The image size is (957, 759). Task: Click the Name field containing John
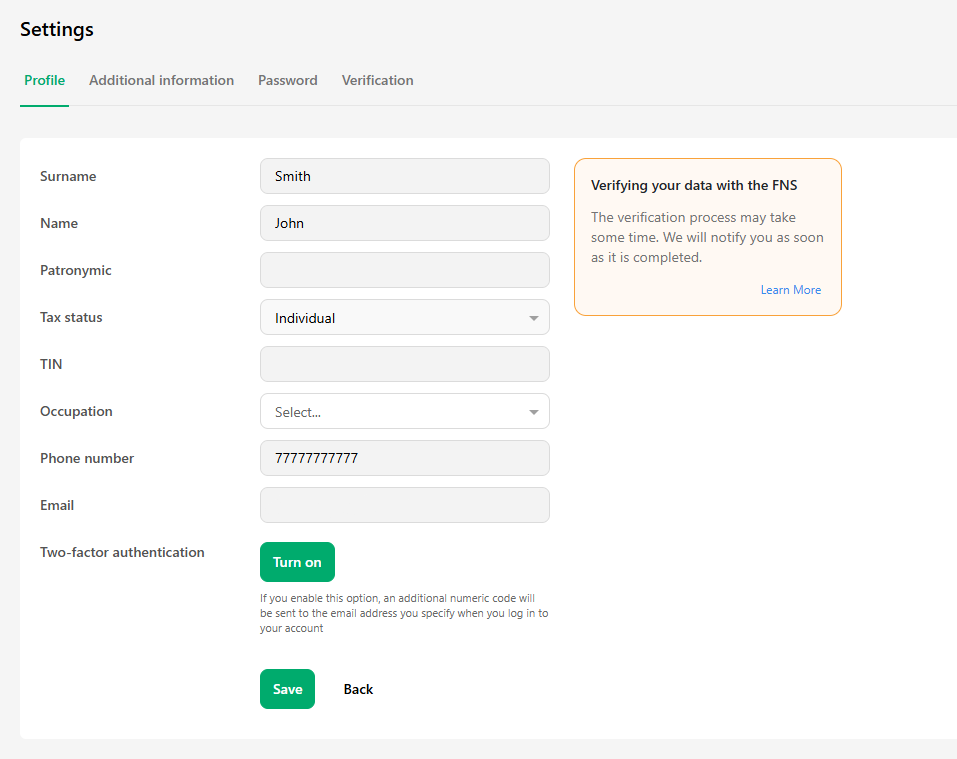click(x=405, y=223)
